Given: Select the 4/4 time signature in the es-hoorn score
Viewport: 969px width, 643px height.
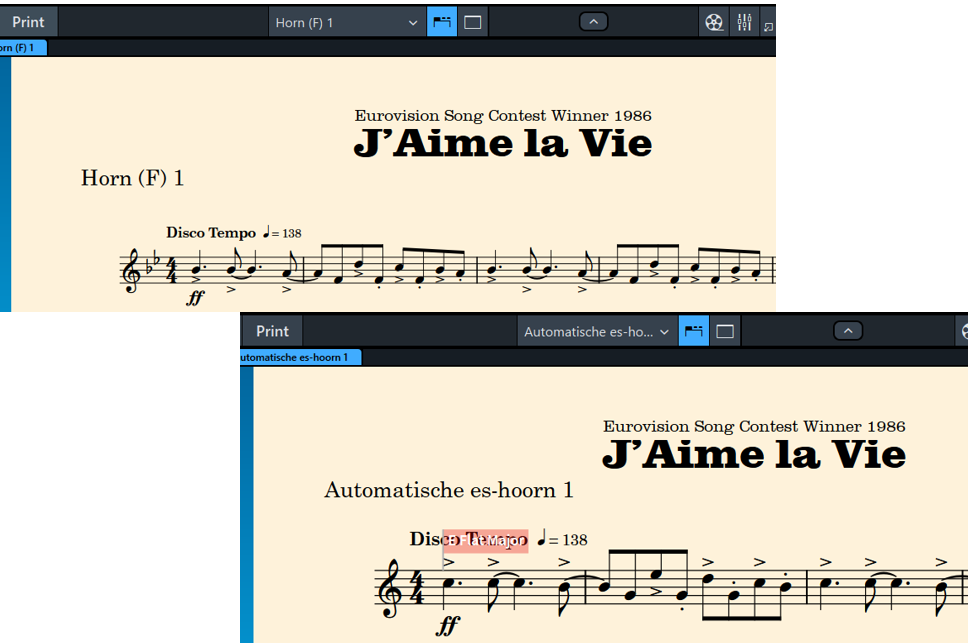Looking at the screenshot, I should pyautogui.click(x=418, y=588).
